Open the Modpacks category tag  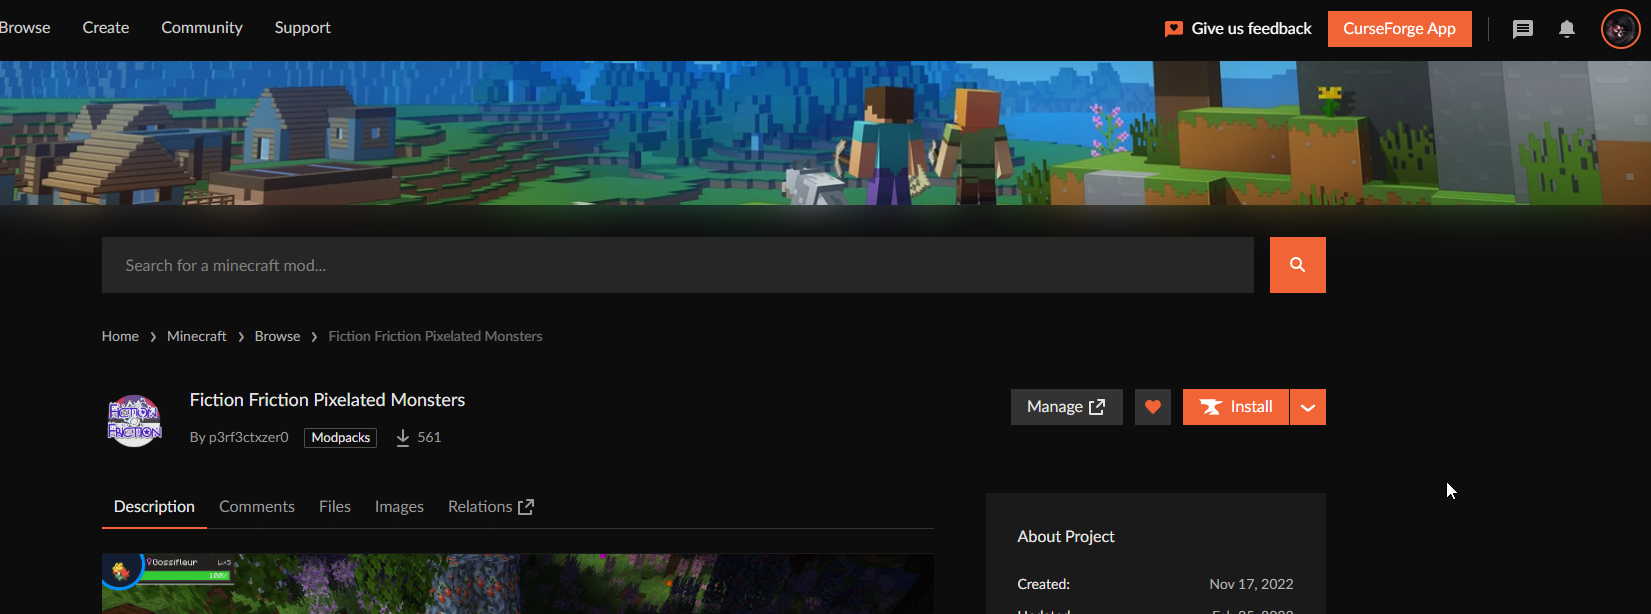point(341,438)
